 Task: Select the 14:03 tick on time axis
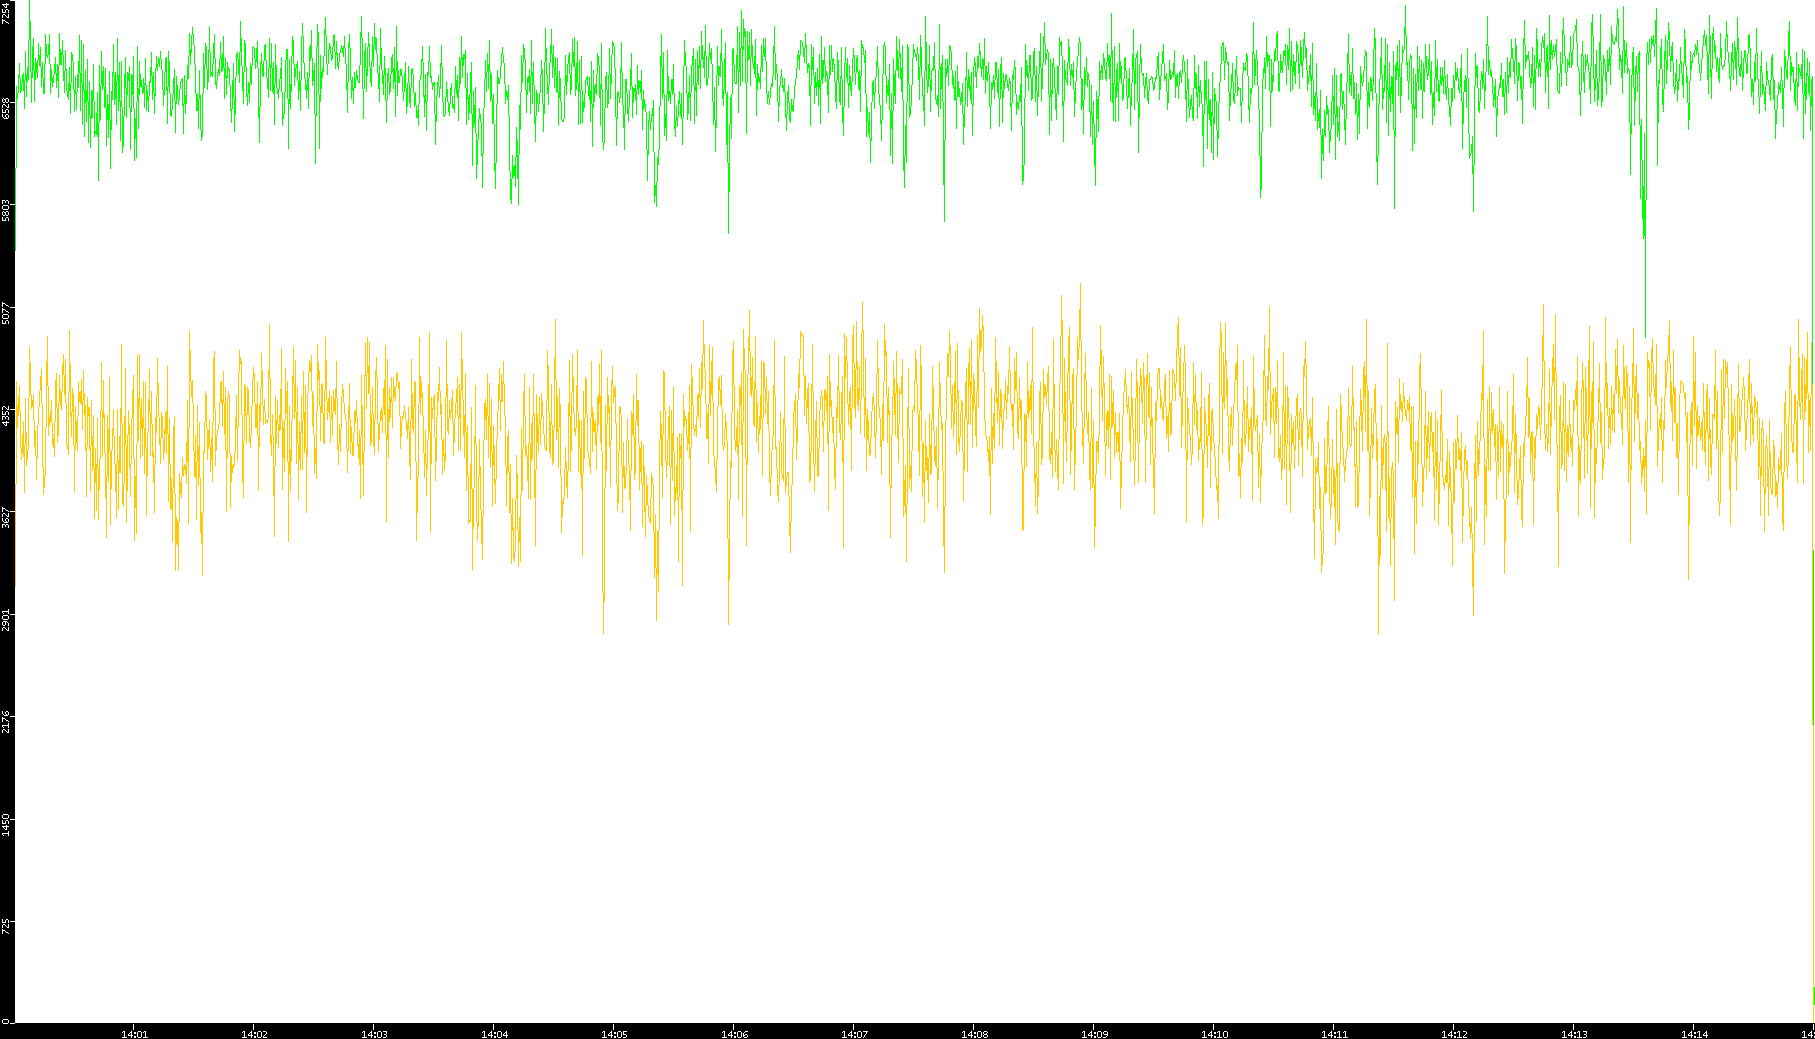point(374,1034)
